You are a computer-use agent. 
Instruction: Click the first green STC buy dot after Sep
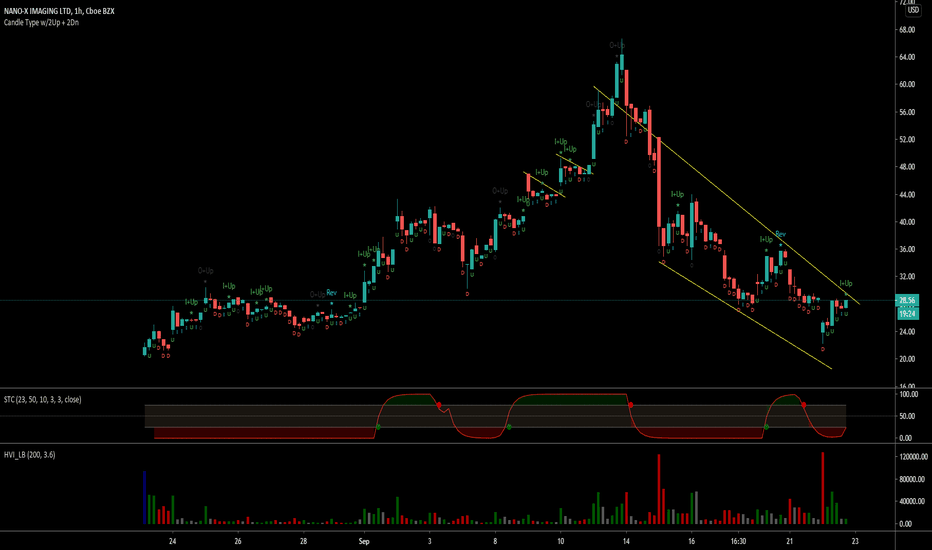point(379,427)
